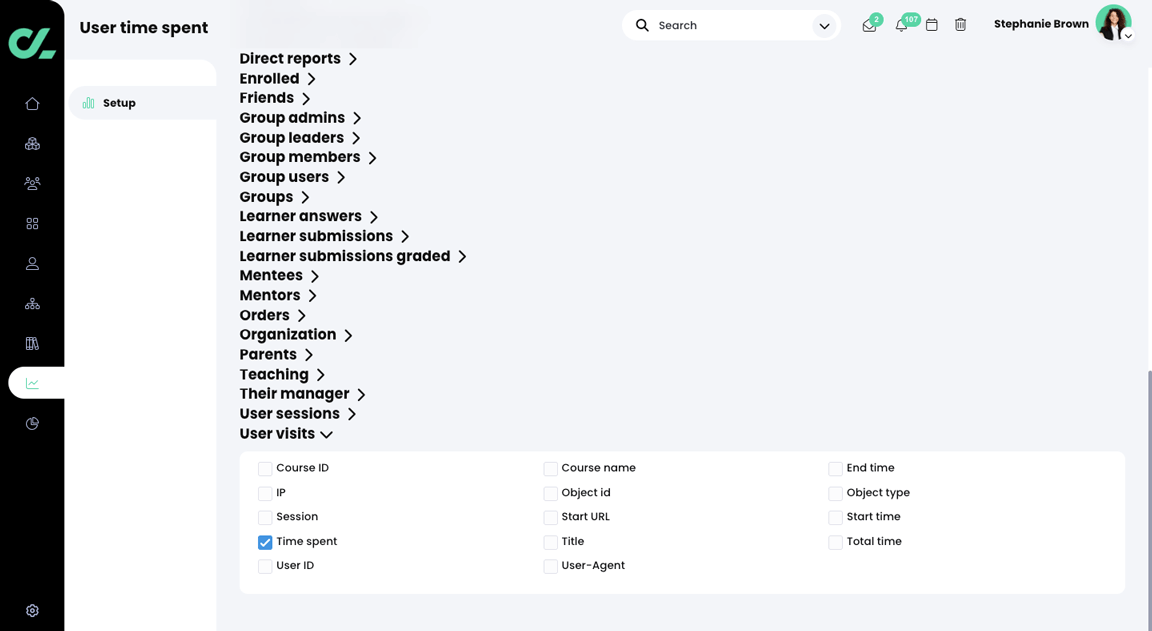Click the bar chart icon beside Setup
Viewport: 1152px width, 631px height.
(x=88, y=103)
